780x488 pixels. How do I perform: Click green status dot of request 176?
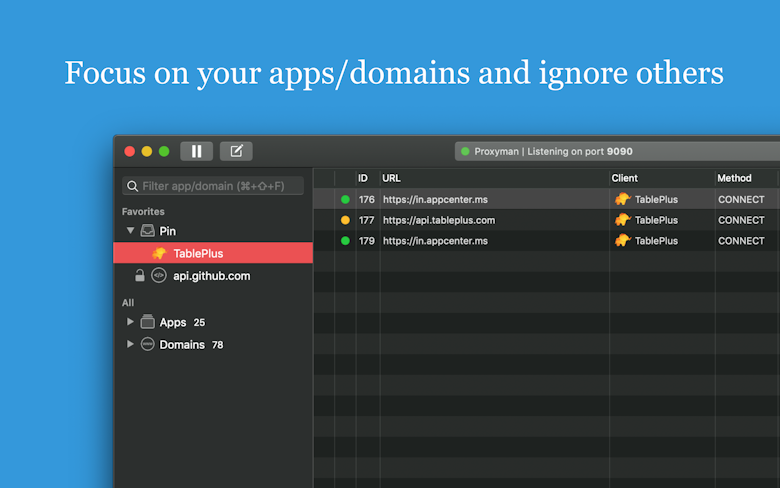(345, 199)
